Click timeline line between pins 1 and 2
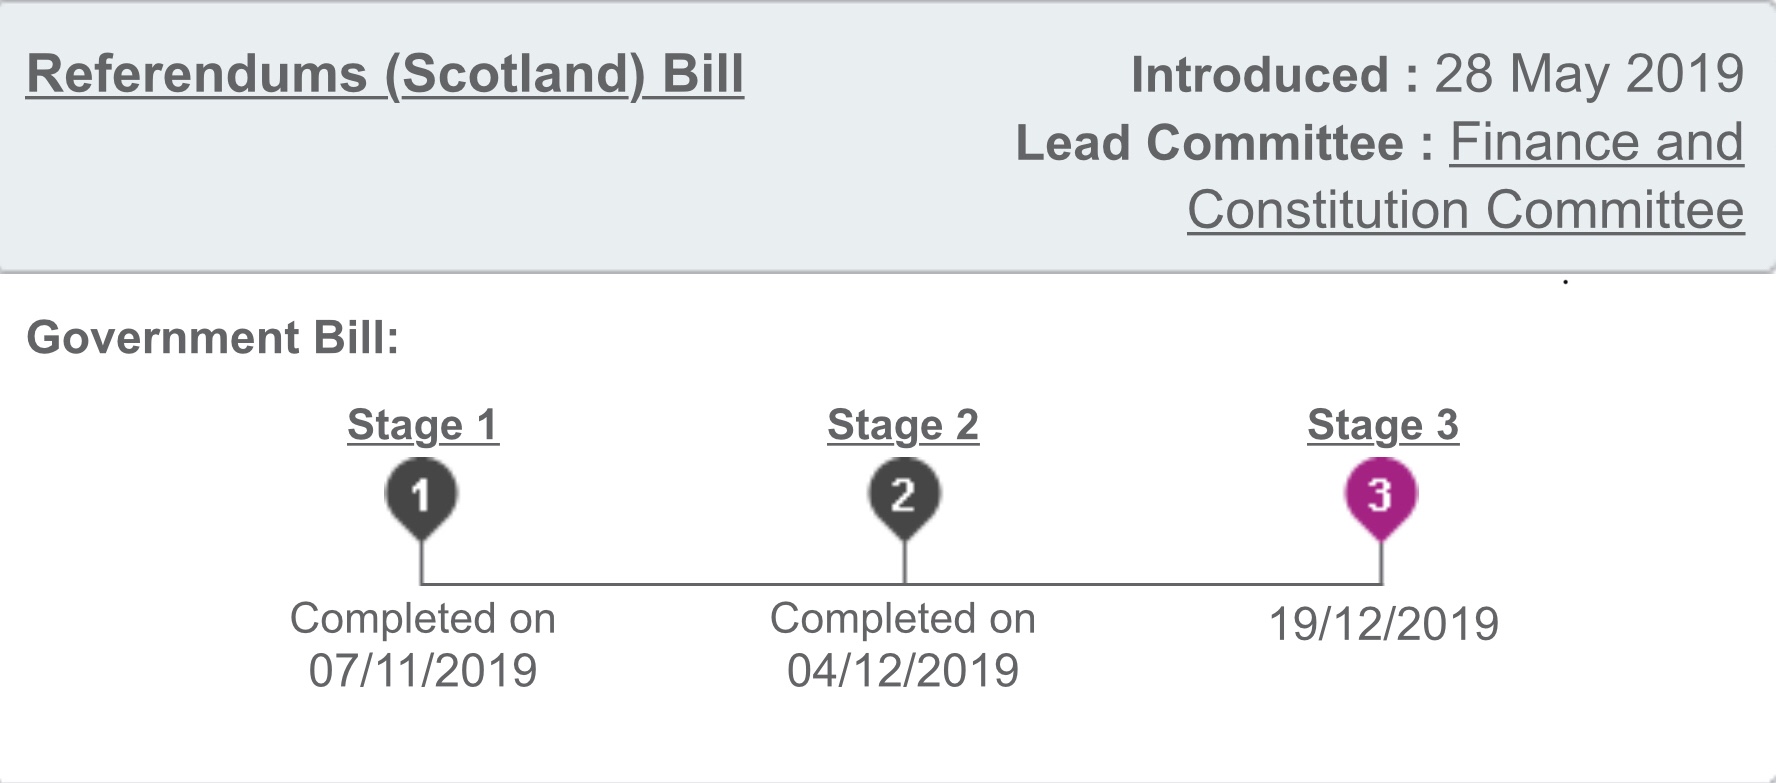This screenshot has width=1776, height=783. pos(662,584)
